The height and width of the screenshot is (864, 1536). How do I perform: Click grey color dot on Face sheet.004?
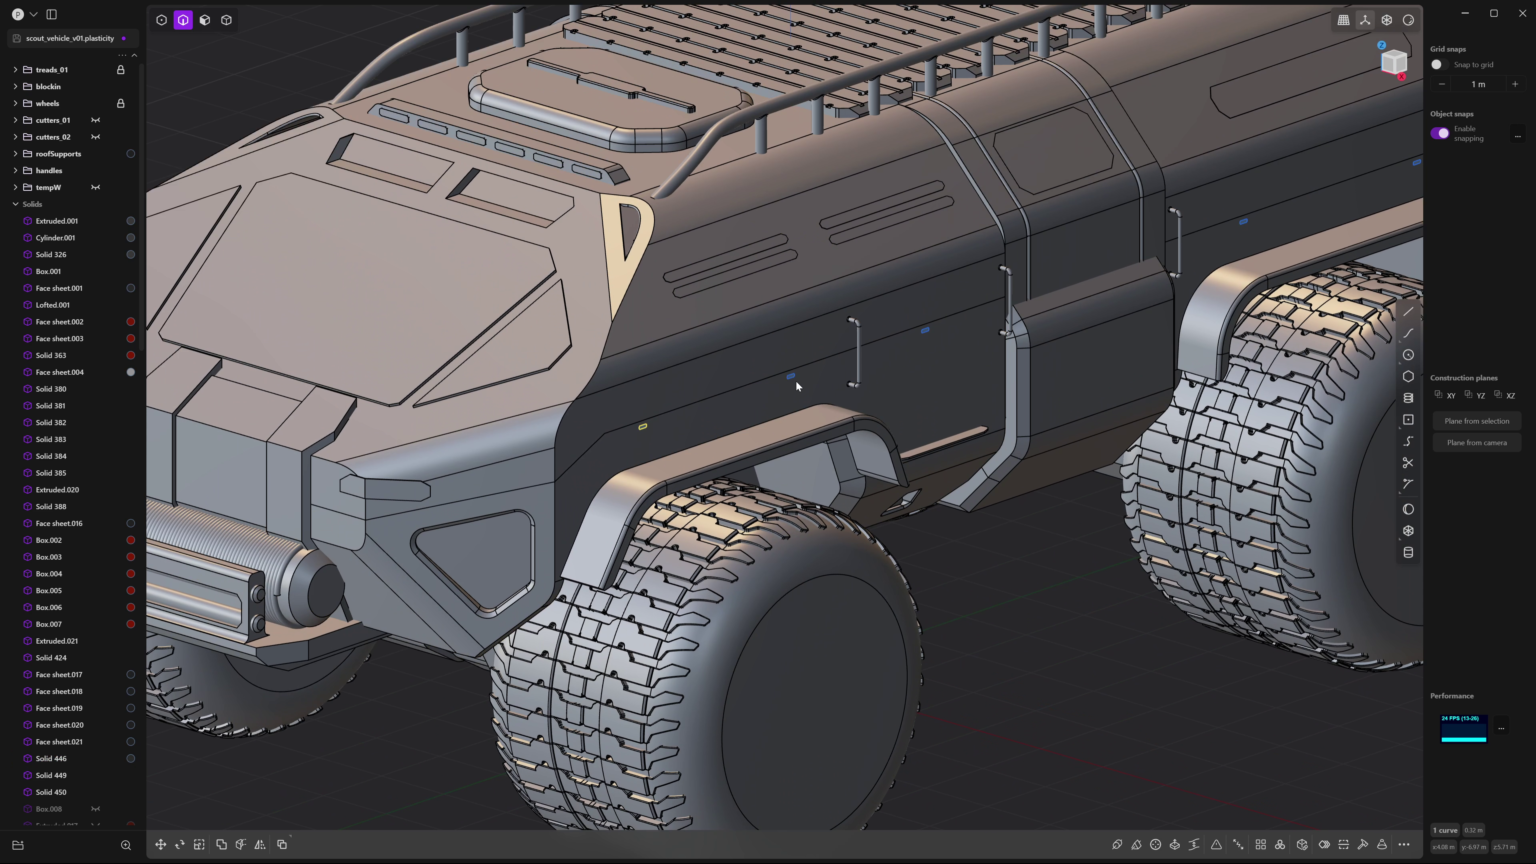[x=130, y=372]
